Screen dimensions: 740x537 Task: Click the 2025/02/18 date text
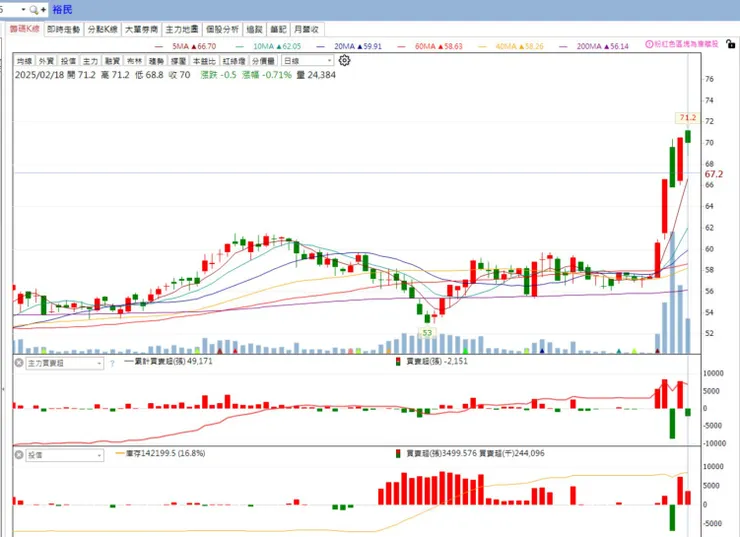click(x=39, y=75)
